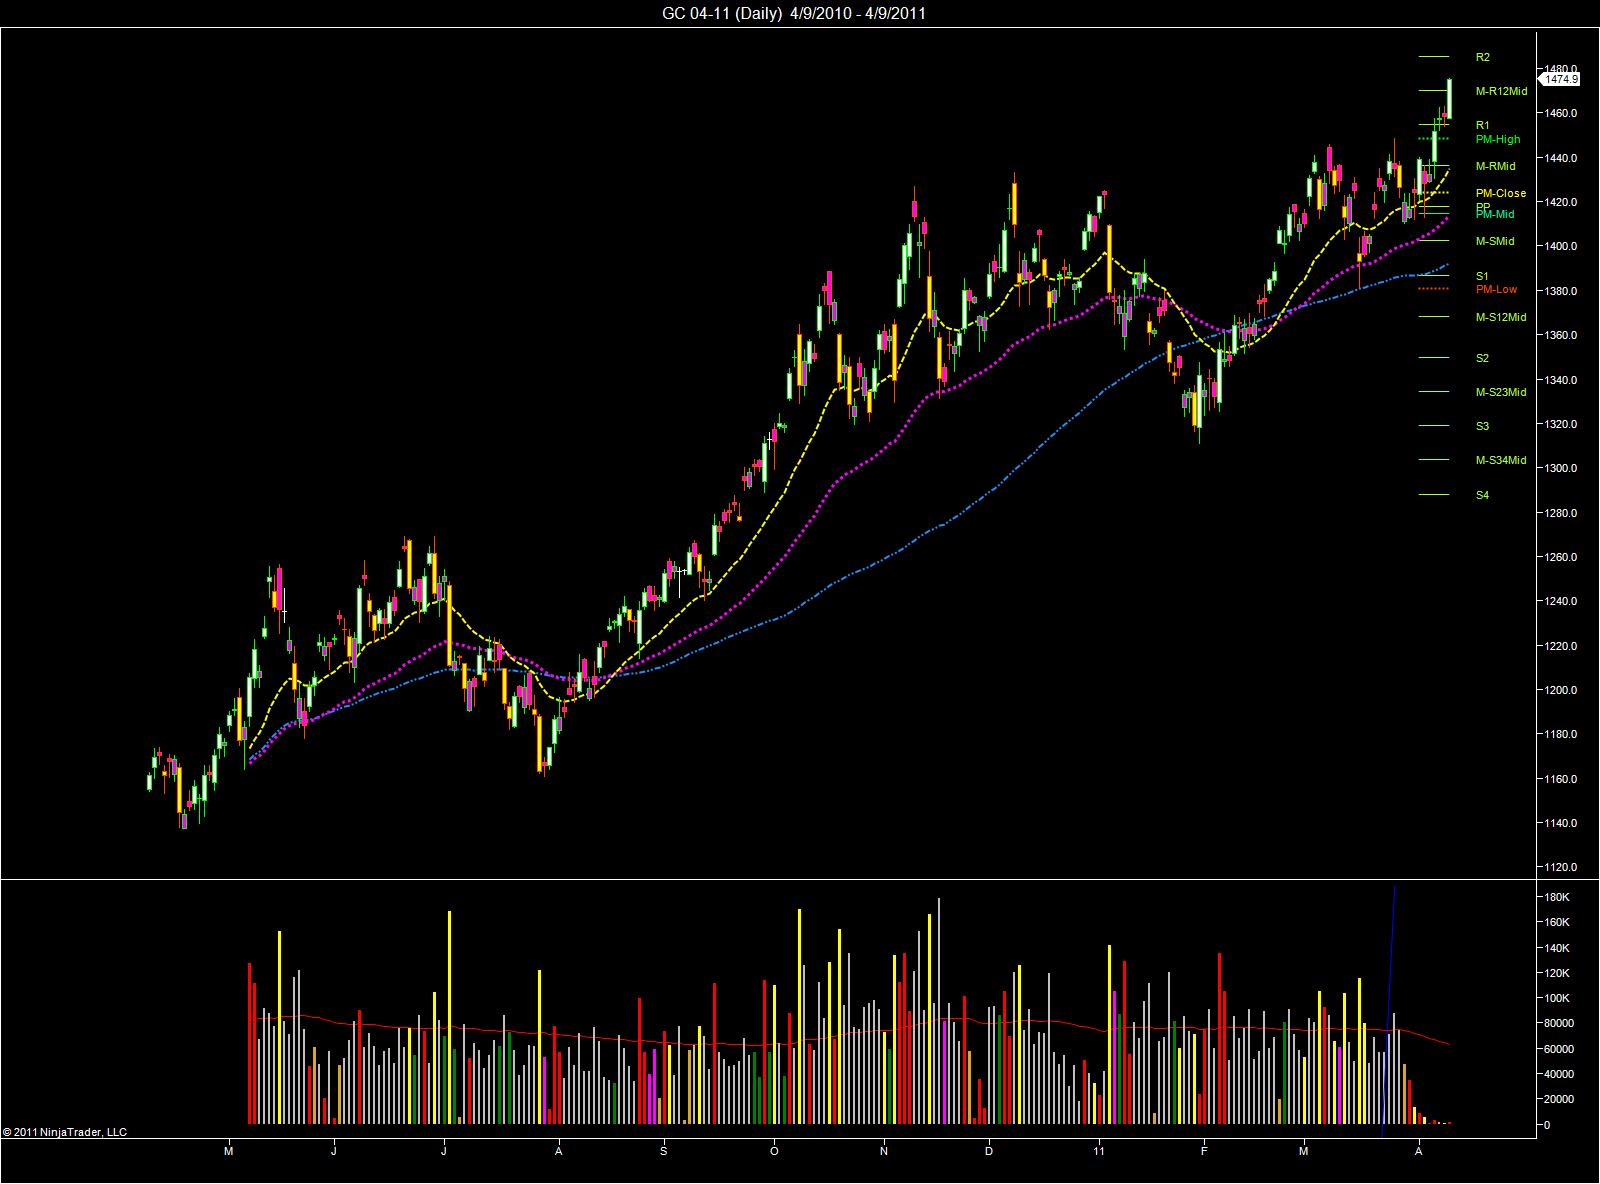
Task: Click 180K on the volume axis
Action: (x=1557, y=897)
